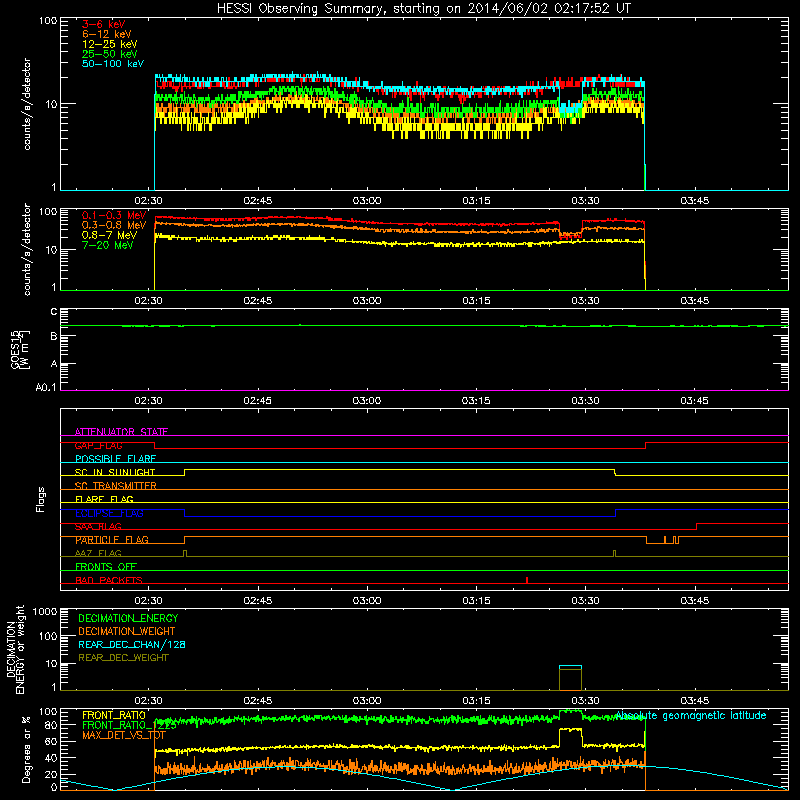Click the A0.1 tick label on GOES axis
The width and height of the screenshot is (800, 800).
(x=46, y=388)
